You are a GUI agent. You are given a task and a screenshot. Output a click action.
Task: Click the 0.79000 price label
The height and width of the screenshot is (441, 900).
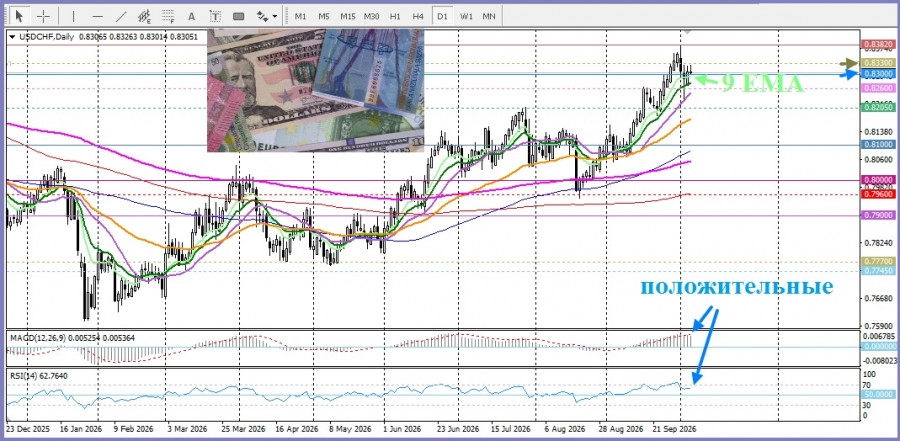(x=878, y=215)
